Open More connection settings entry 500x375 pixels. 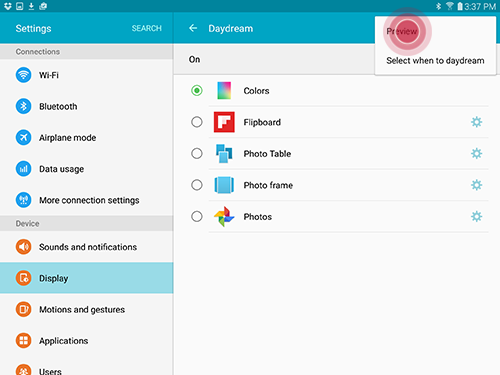tap(87, 200)
